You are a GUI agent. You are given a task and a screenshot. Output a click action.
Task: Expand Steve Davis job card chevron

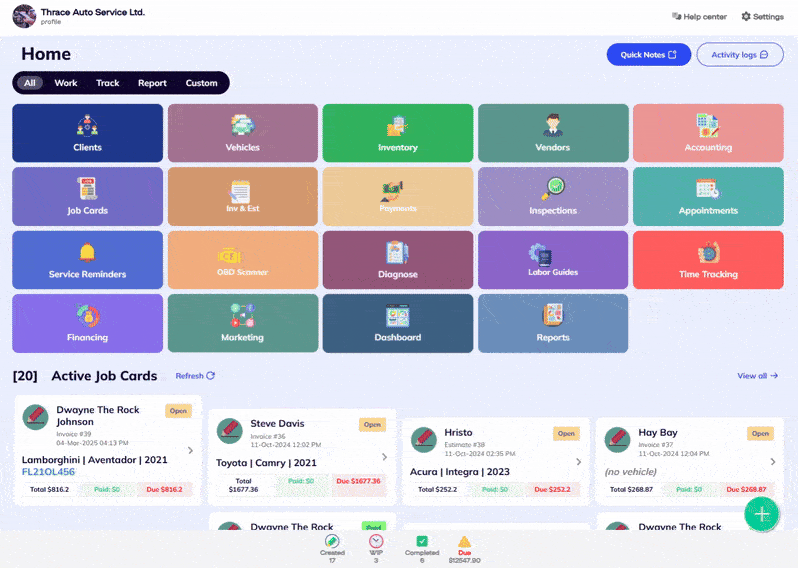385,457
